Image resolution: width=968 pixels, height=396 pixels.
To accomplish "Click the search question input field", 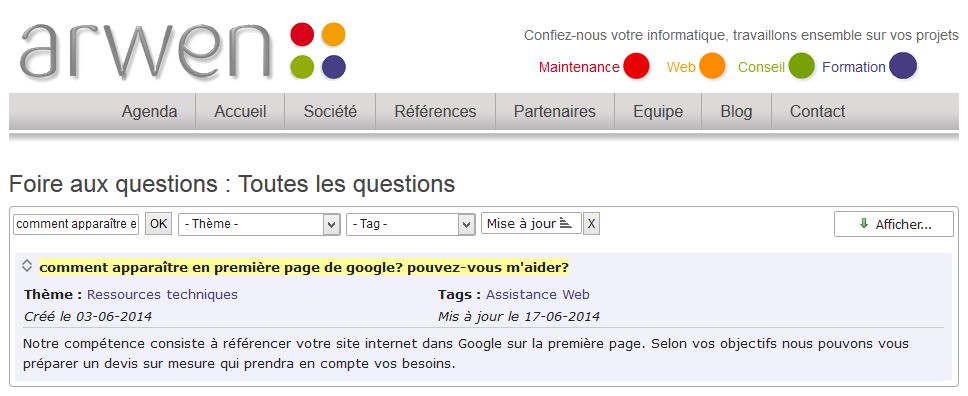I will coord(76,224).
